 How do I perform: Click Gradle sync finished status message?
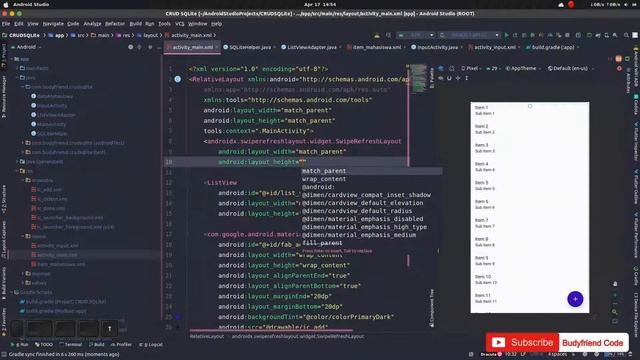pos(64,355)
